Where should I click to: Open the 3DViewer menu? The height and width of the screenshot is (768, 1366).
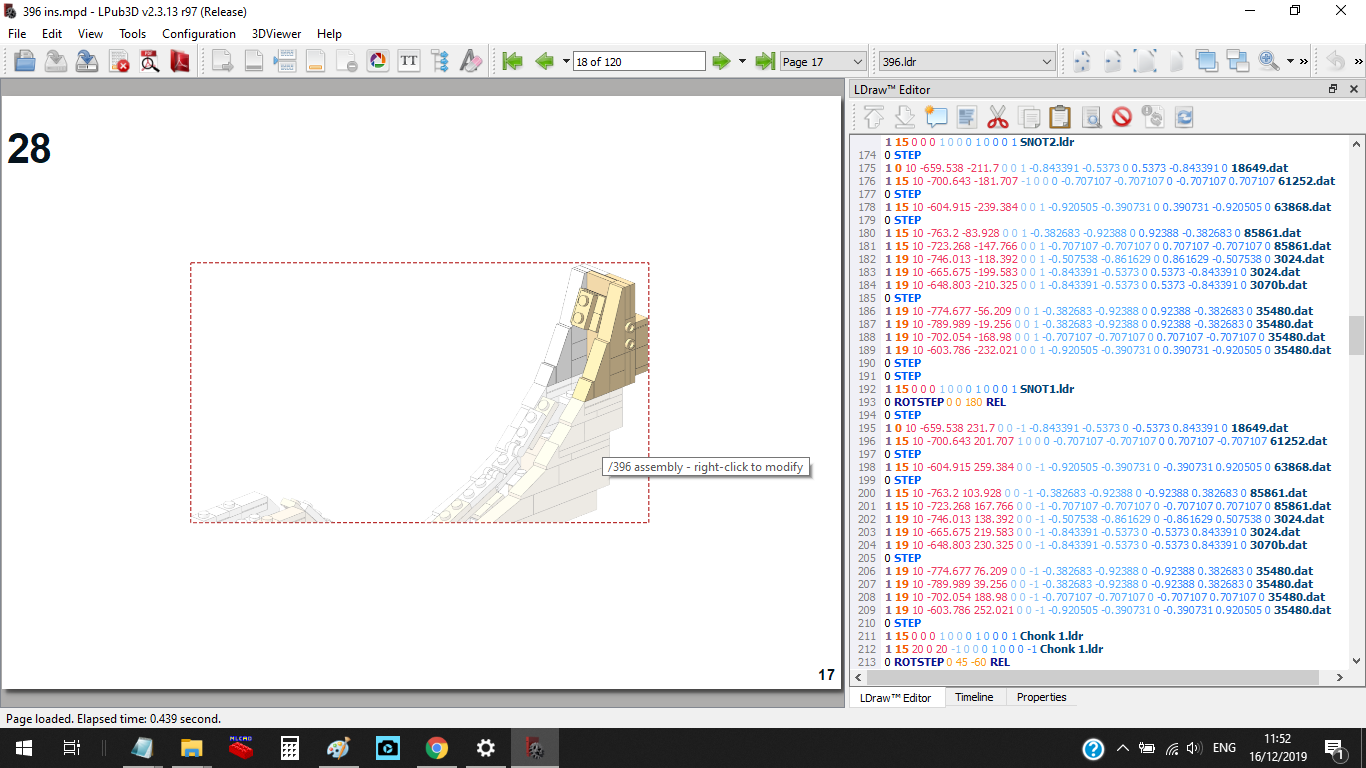[275, 33]
